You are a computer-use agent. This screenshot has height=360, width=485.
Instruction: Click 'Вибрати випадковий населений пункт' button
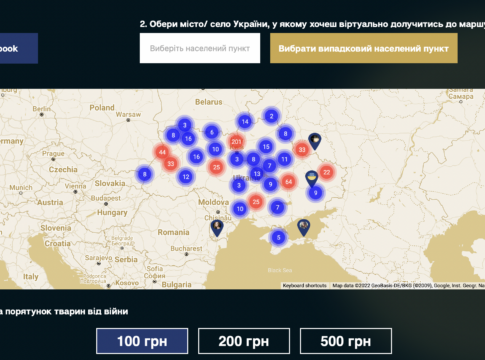(364, 48)
